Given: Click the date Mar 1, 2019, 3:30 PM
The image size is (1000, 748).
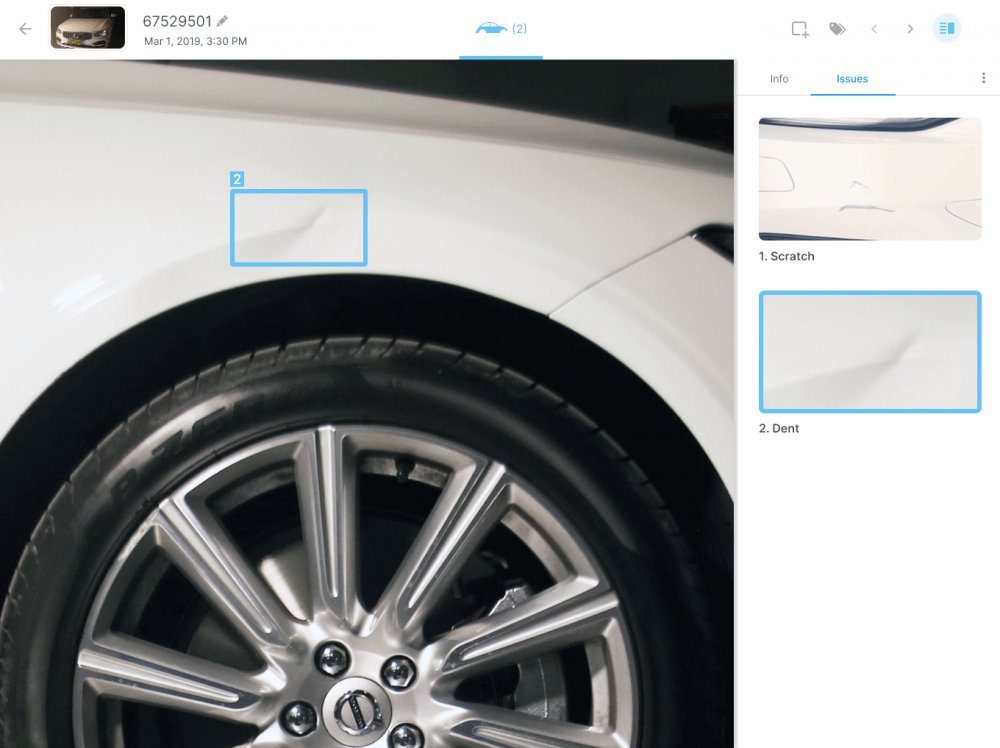Looking at the screenshot, I should click(195, 41).
